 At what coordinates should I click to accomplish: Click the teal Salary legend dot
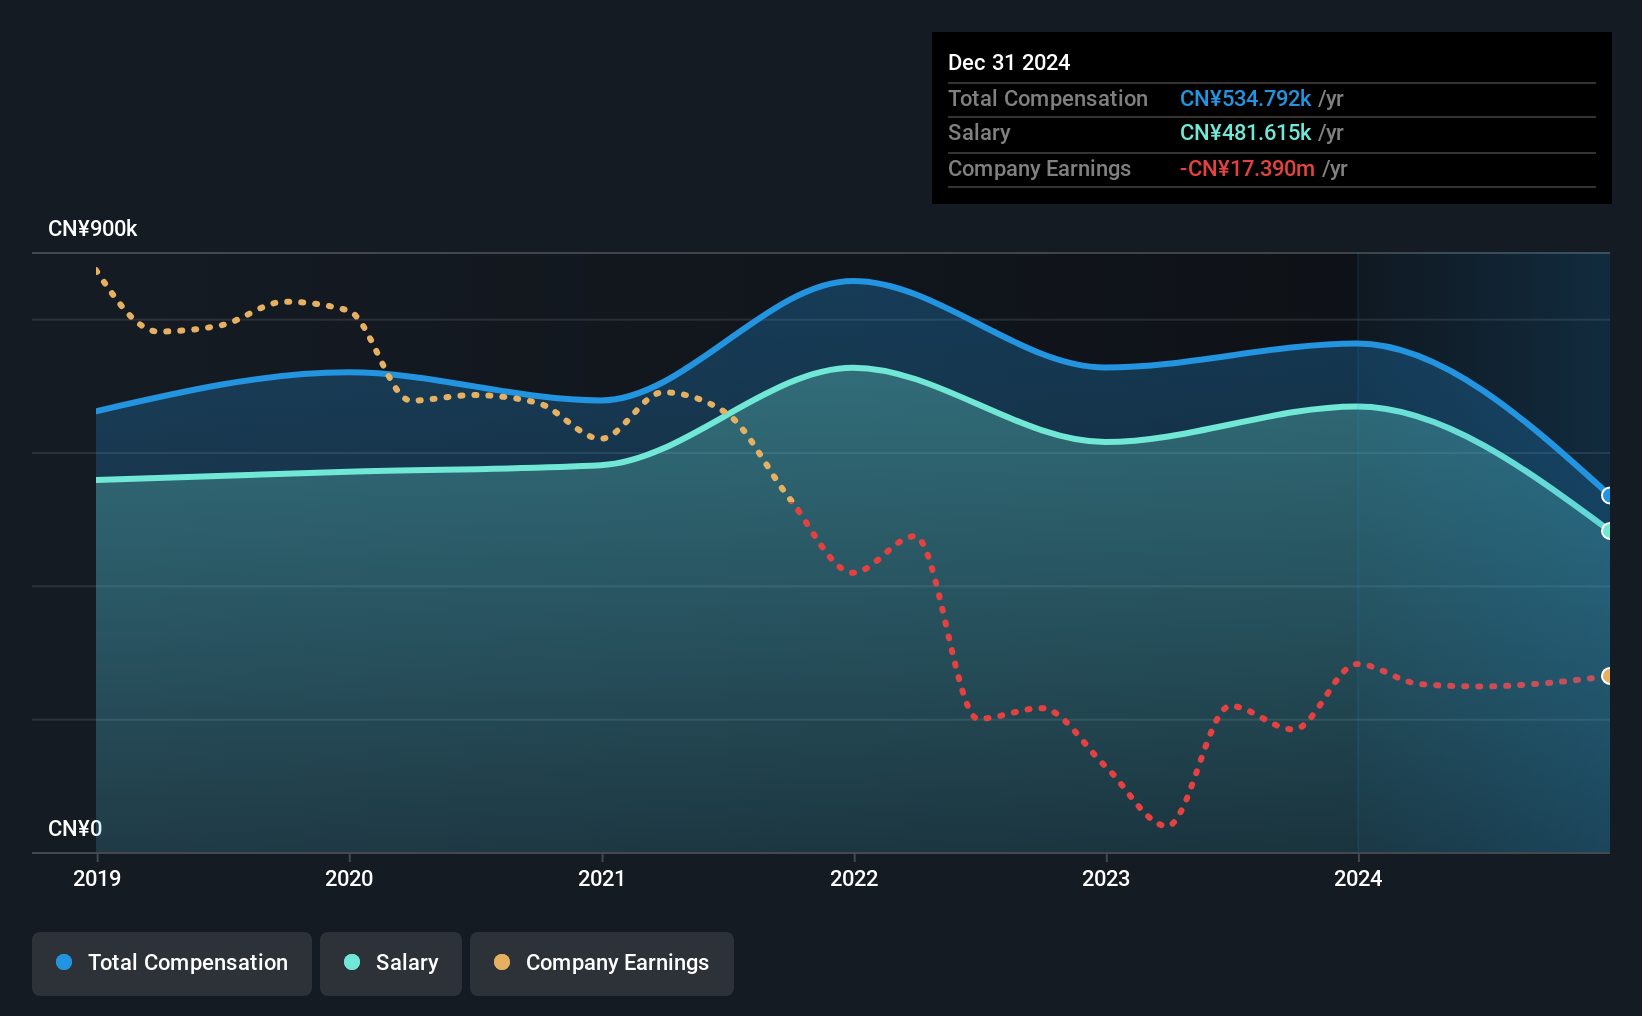[x=352, y=962]
